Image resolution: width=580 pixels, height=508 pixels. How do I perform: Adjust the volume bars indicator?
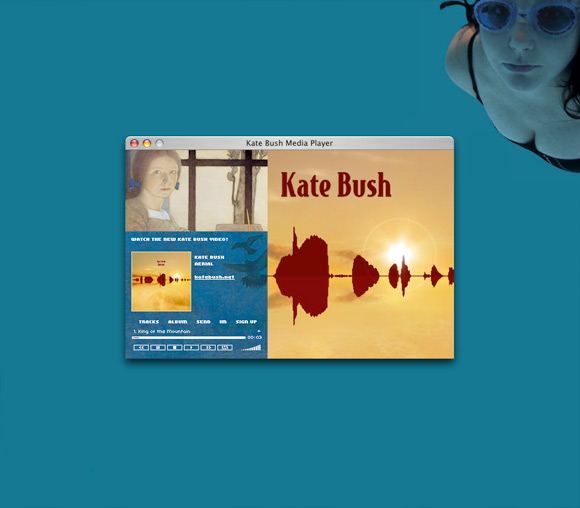(251, 347)
